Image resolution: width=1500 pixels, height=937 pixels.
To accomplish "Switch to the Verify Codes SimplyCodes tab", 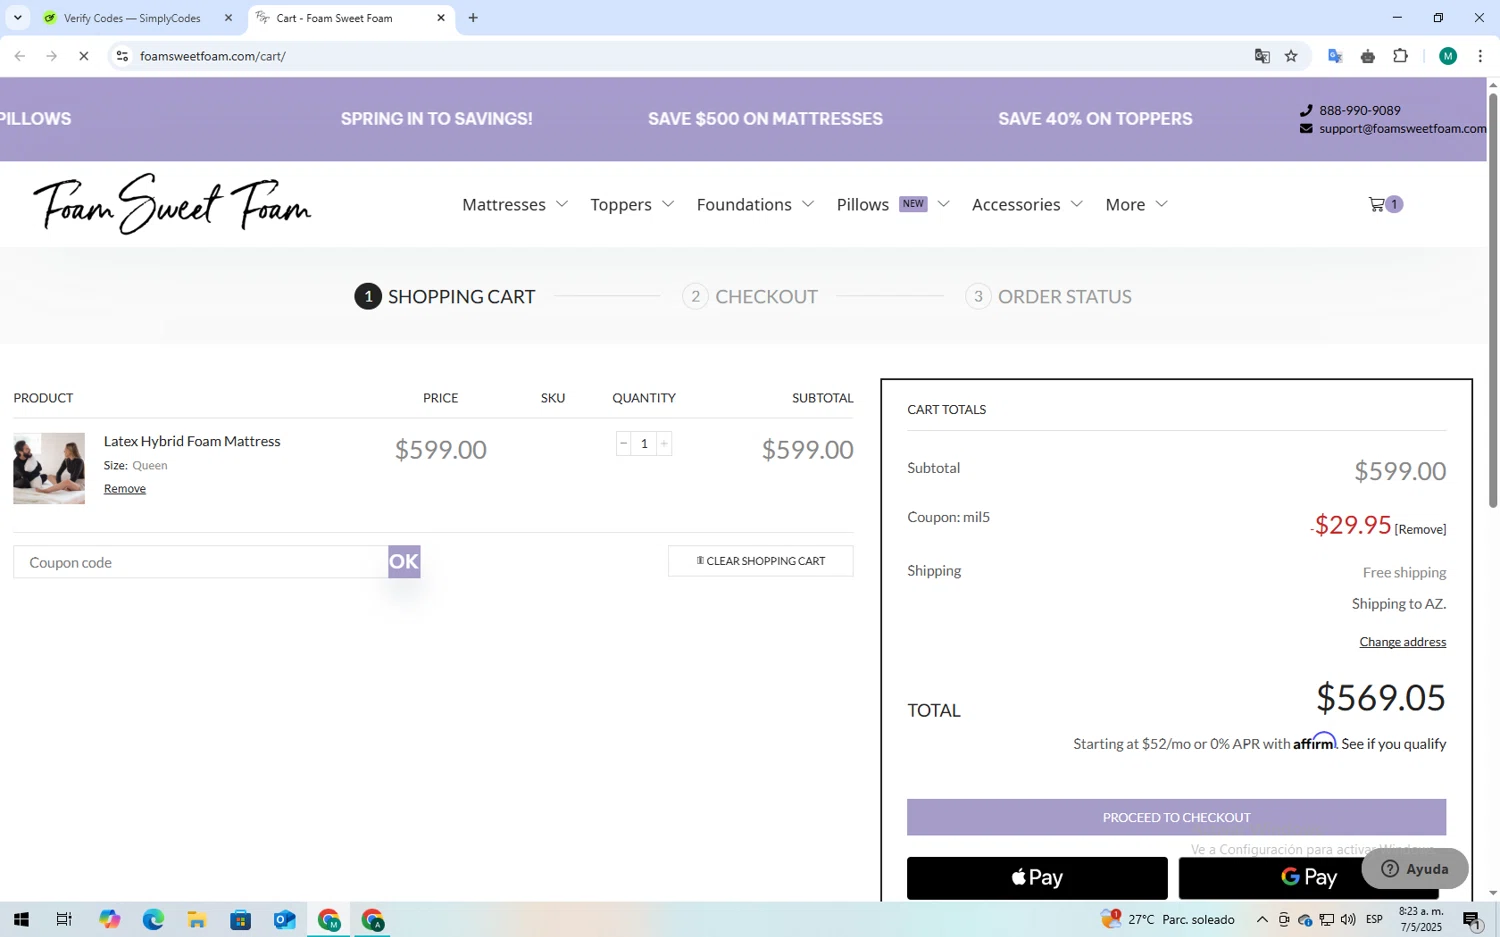I will tap(132, 18).
